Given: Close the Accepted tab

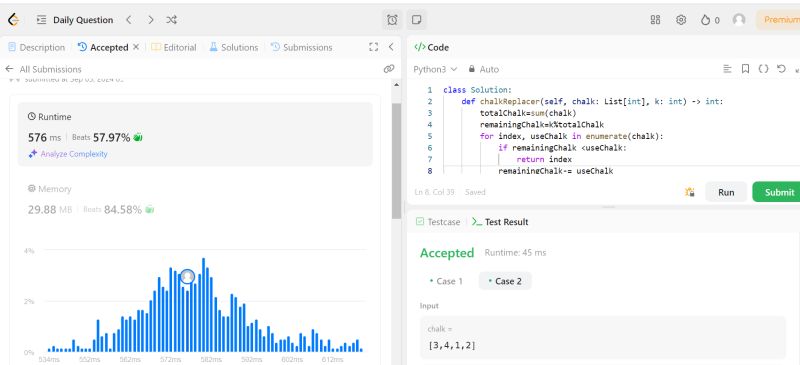Looking at the screenshot, I should pyautogui.click(x=136, y=47).
